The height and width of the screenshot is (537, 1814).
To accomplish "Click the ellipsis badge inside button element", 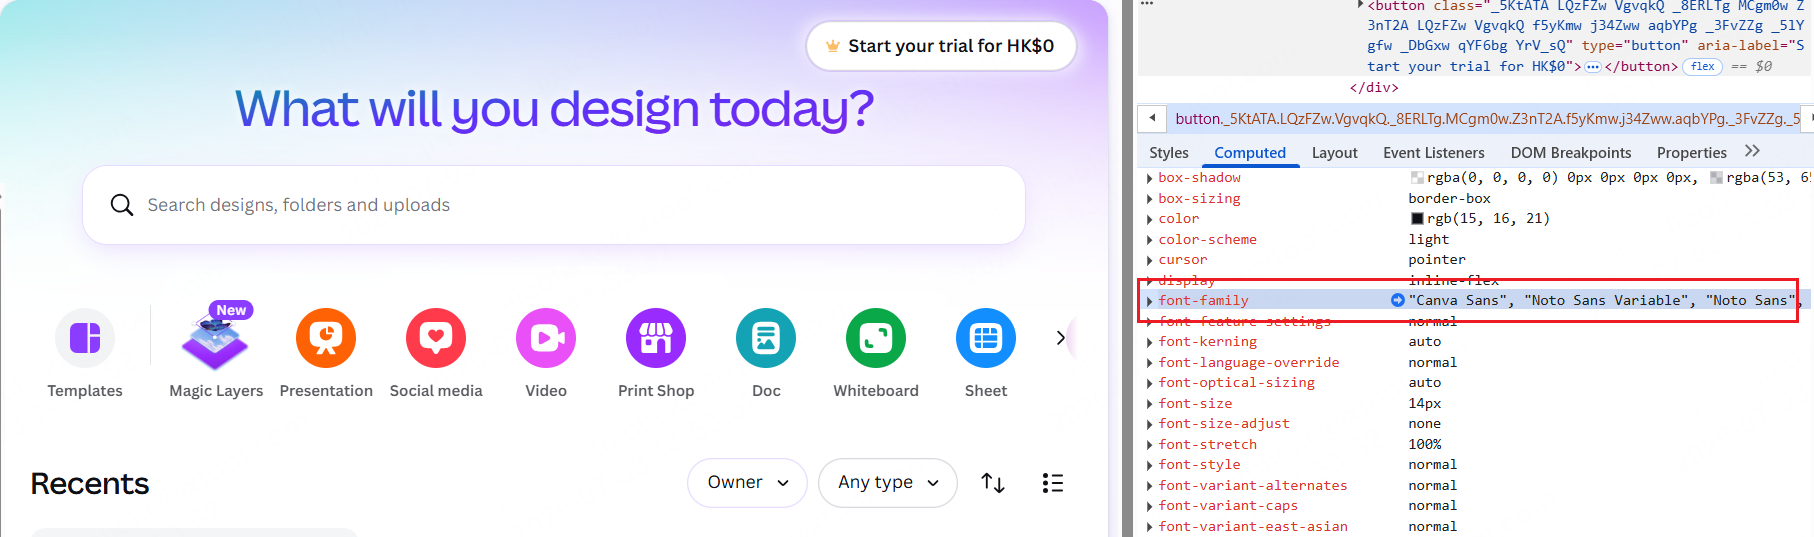I will [x=1593, y=67].
